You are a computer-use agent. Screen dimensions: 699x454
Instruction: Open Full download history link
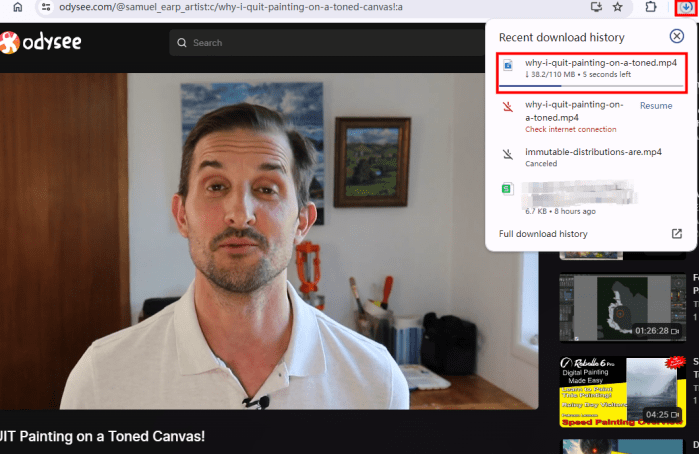tap(543, 234)
